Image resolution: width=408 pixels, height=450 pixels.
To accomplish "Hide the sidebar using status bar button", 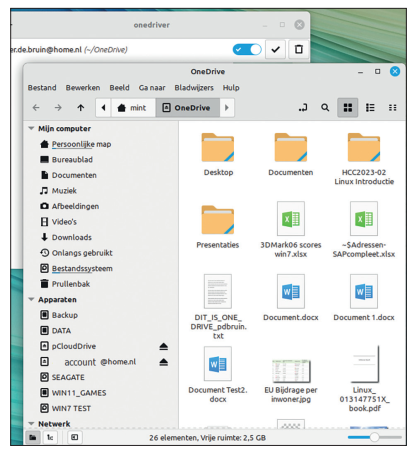I will pyautogui.click(x=74, y=437).
